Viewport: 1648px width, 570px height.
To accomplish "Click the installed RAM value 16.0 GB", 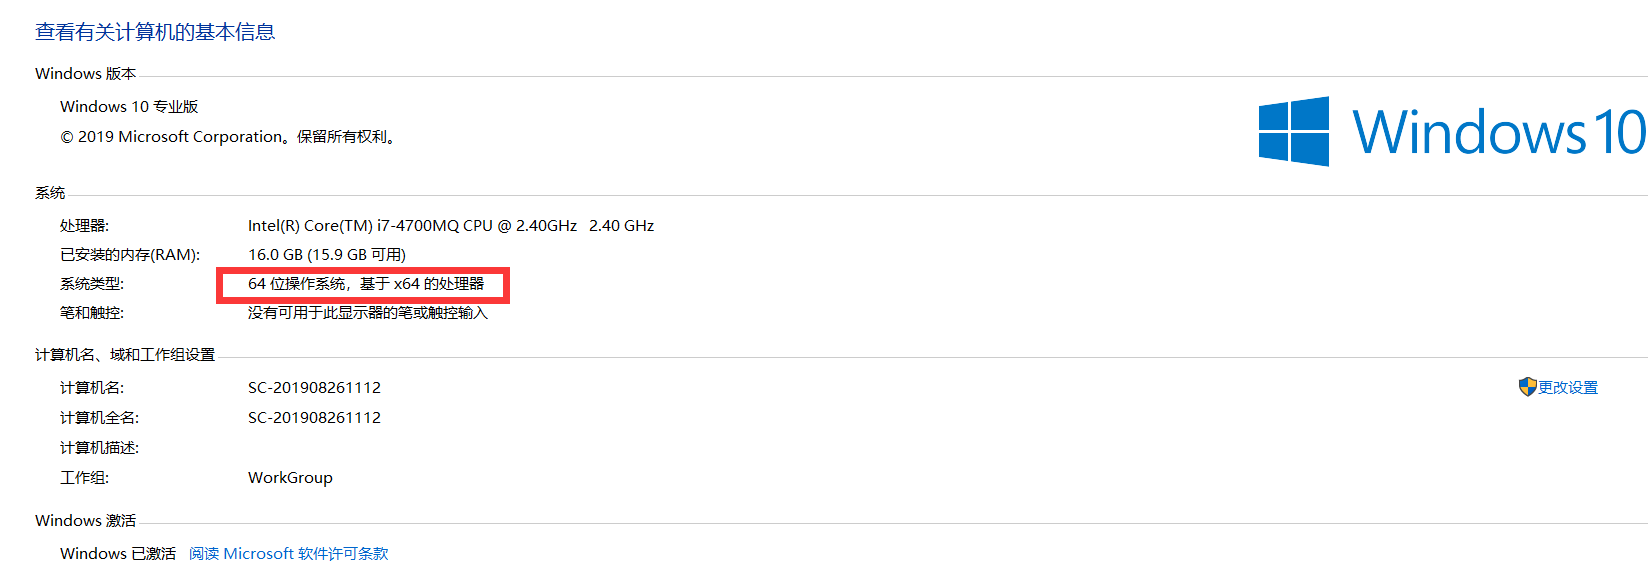I will point(327,255).
